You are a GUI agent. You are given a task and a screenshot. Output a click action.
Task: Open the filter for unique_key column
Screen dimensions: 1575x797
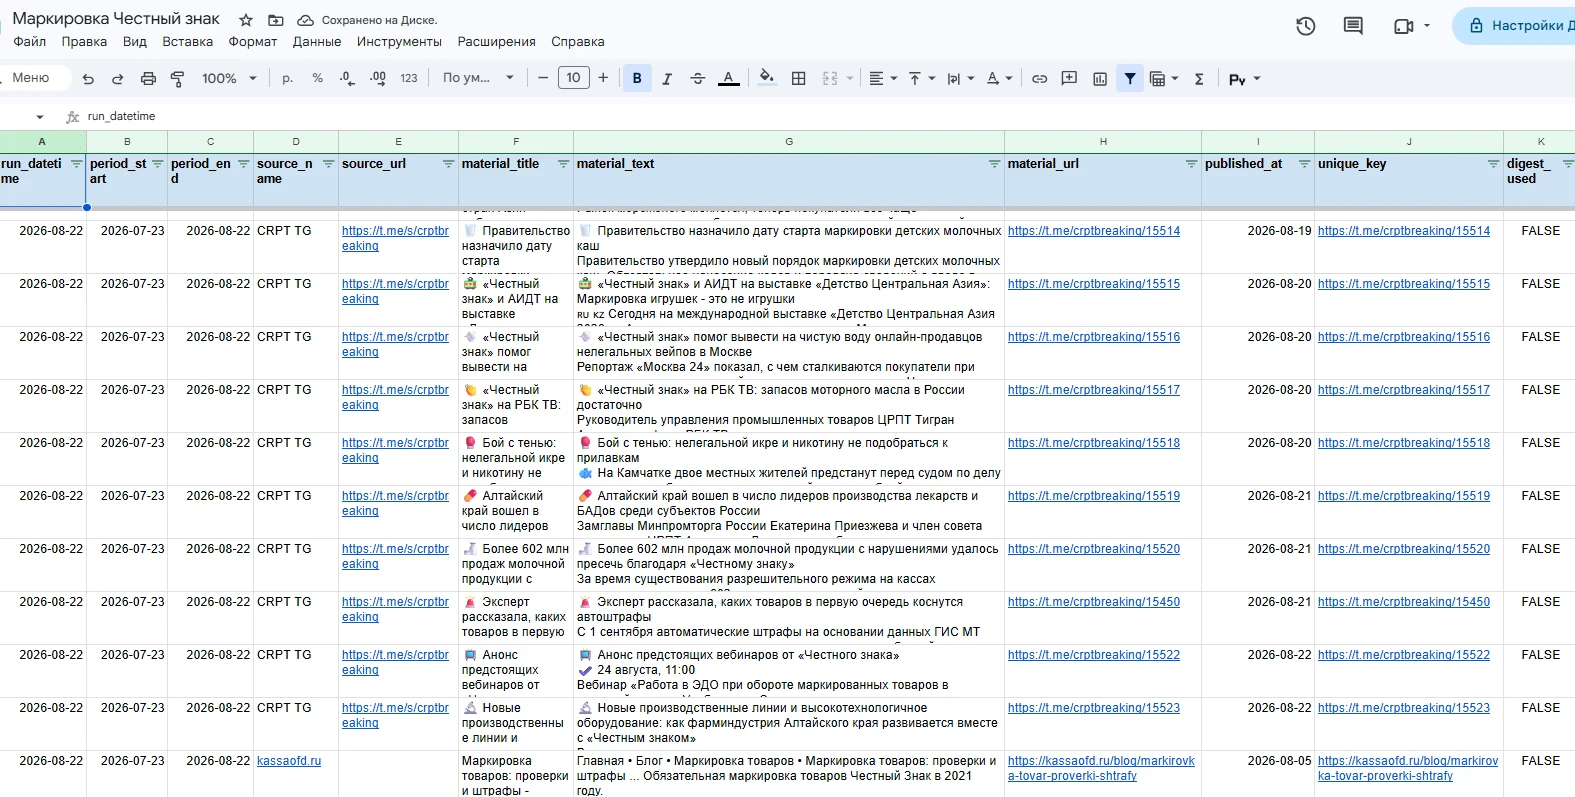click(x=1493, y=164)
